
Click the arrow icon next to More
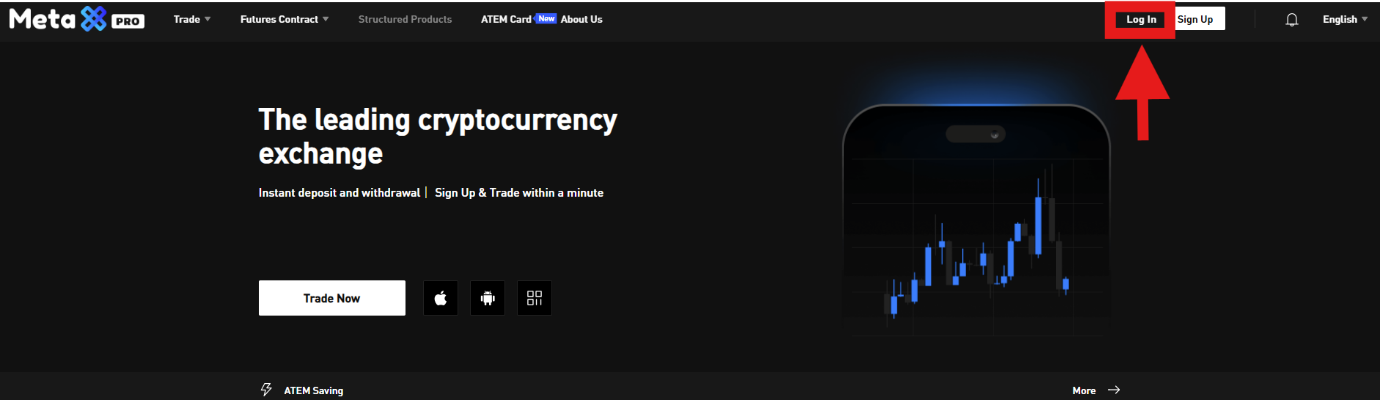click(1113, 390)
